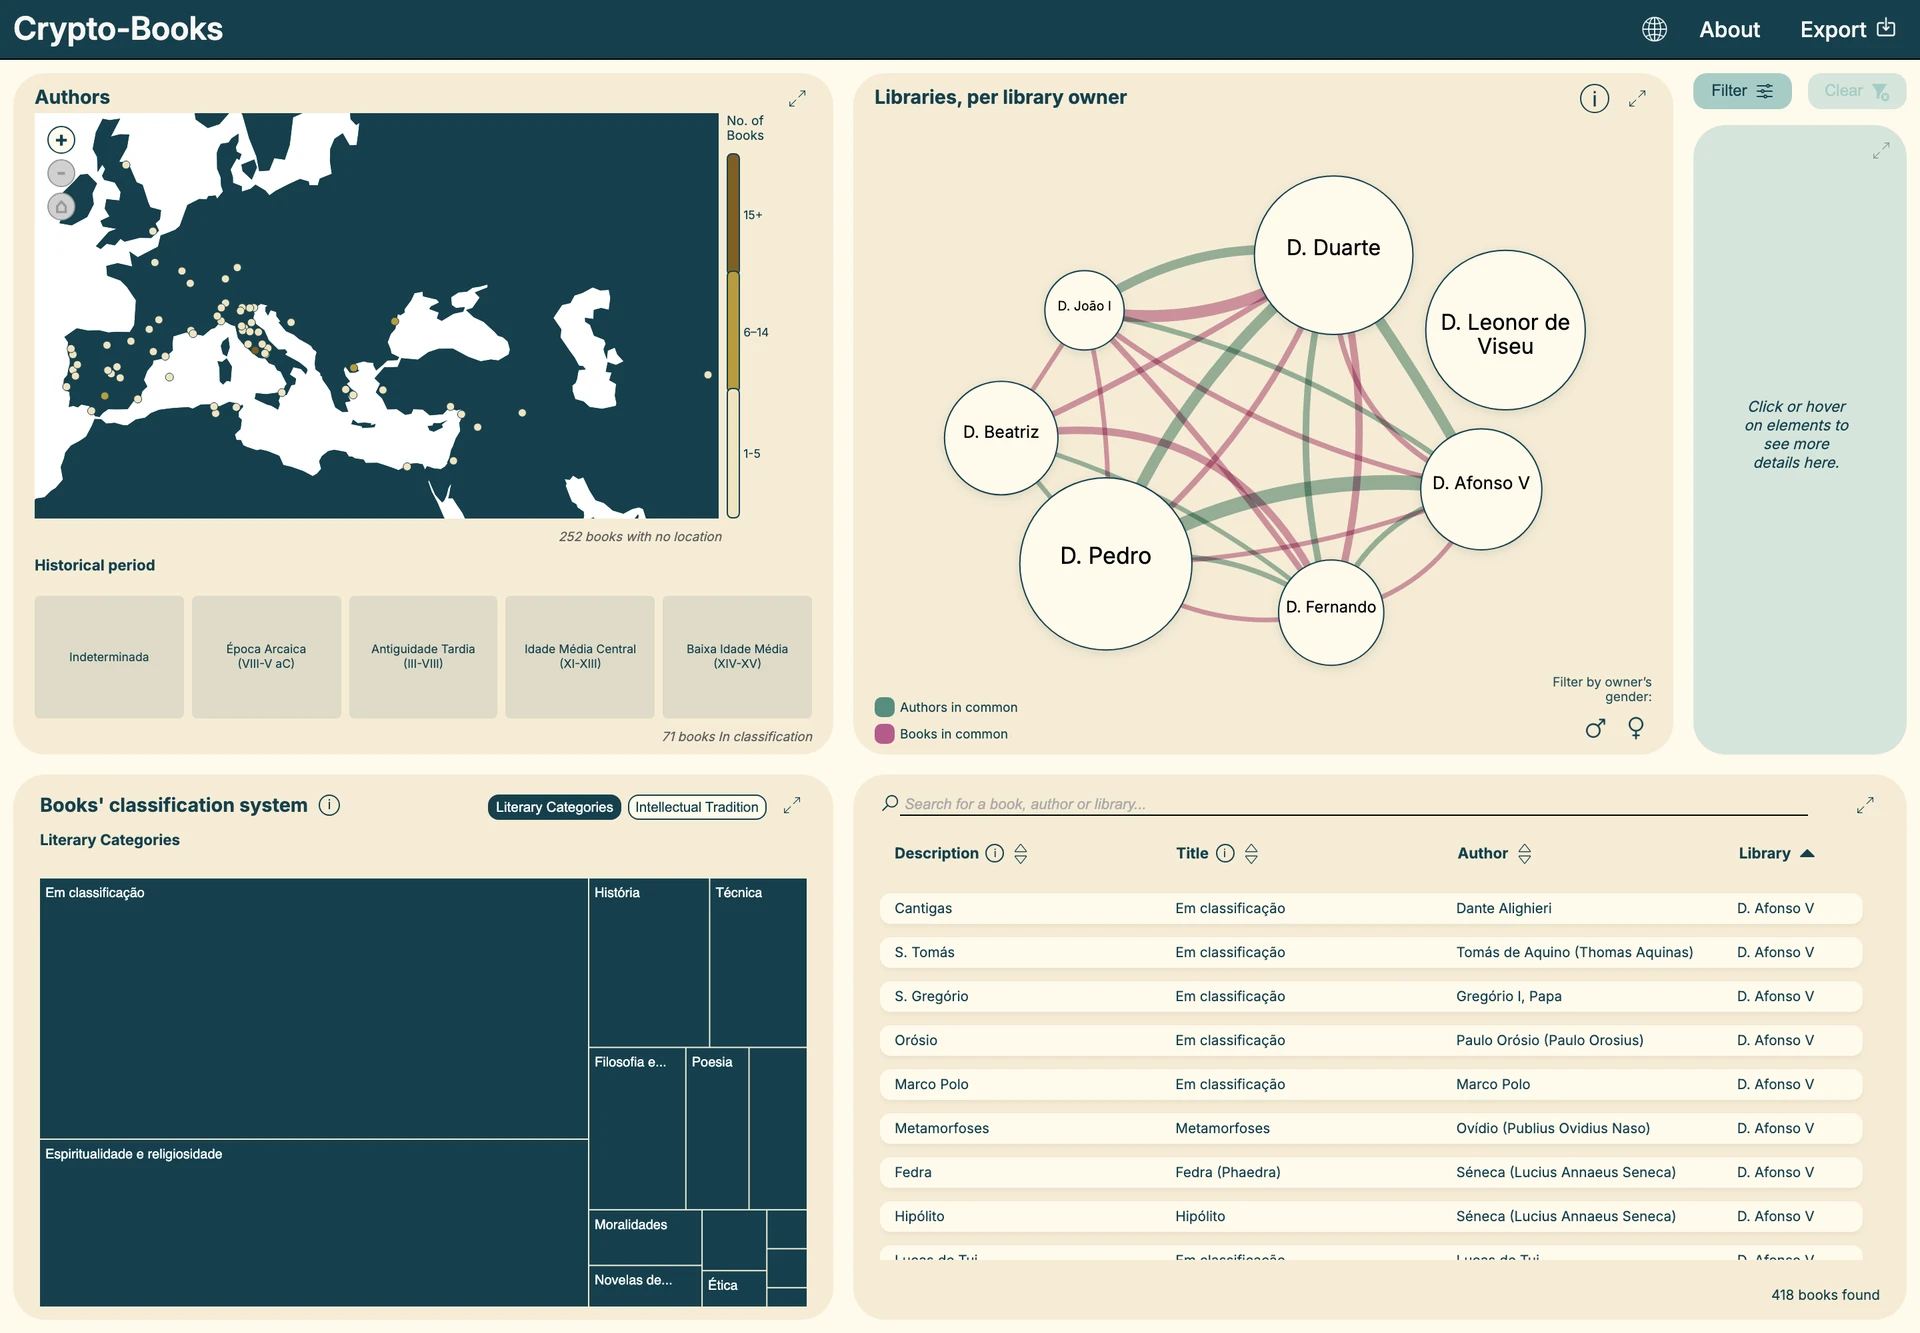Filter library owners by female gender

(x=1636, y=728)
